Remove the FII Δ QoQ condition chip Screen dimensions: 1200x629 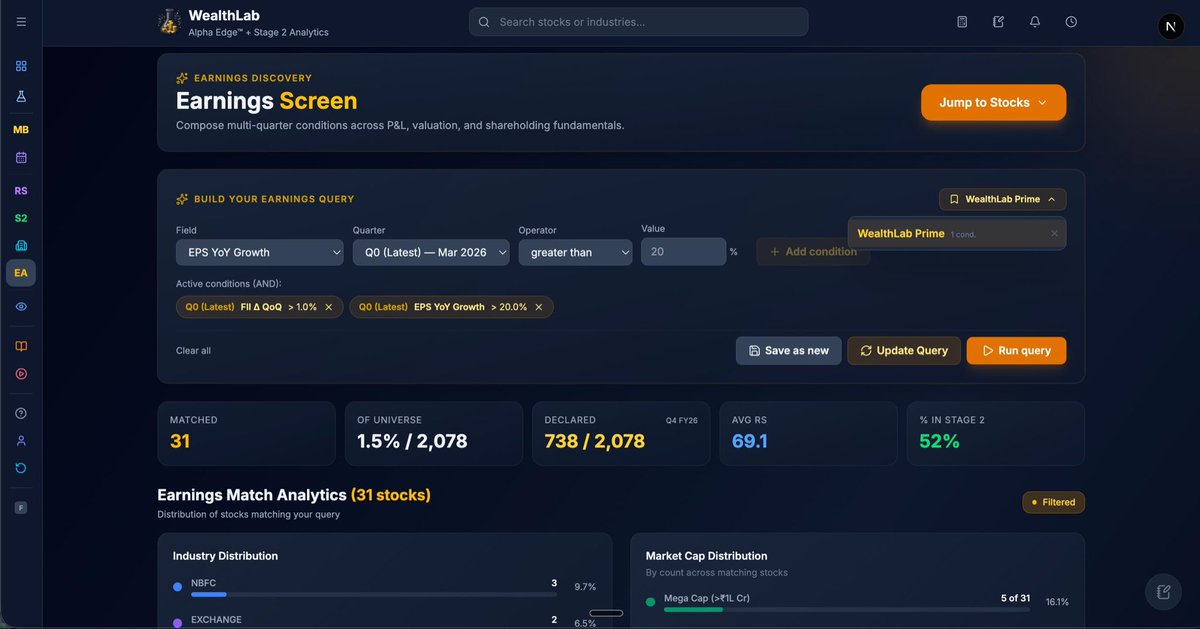coord(329,307)
